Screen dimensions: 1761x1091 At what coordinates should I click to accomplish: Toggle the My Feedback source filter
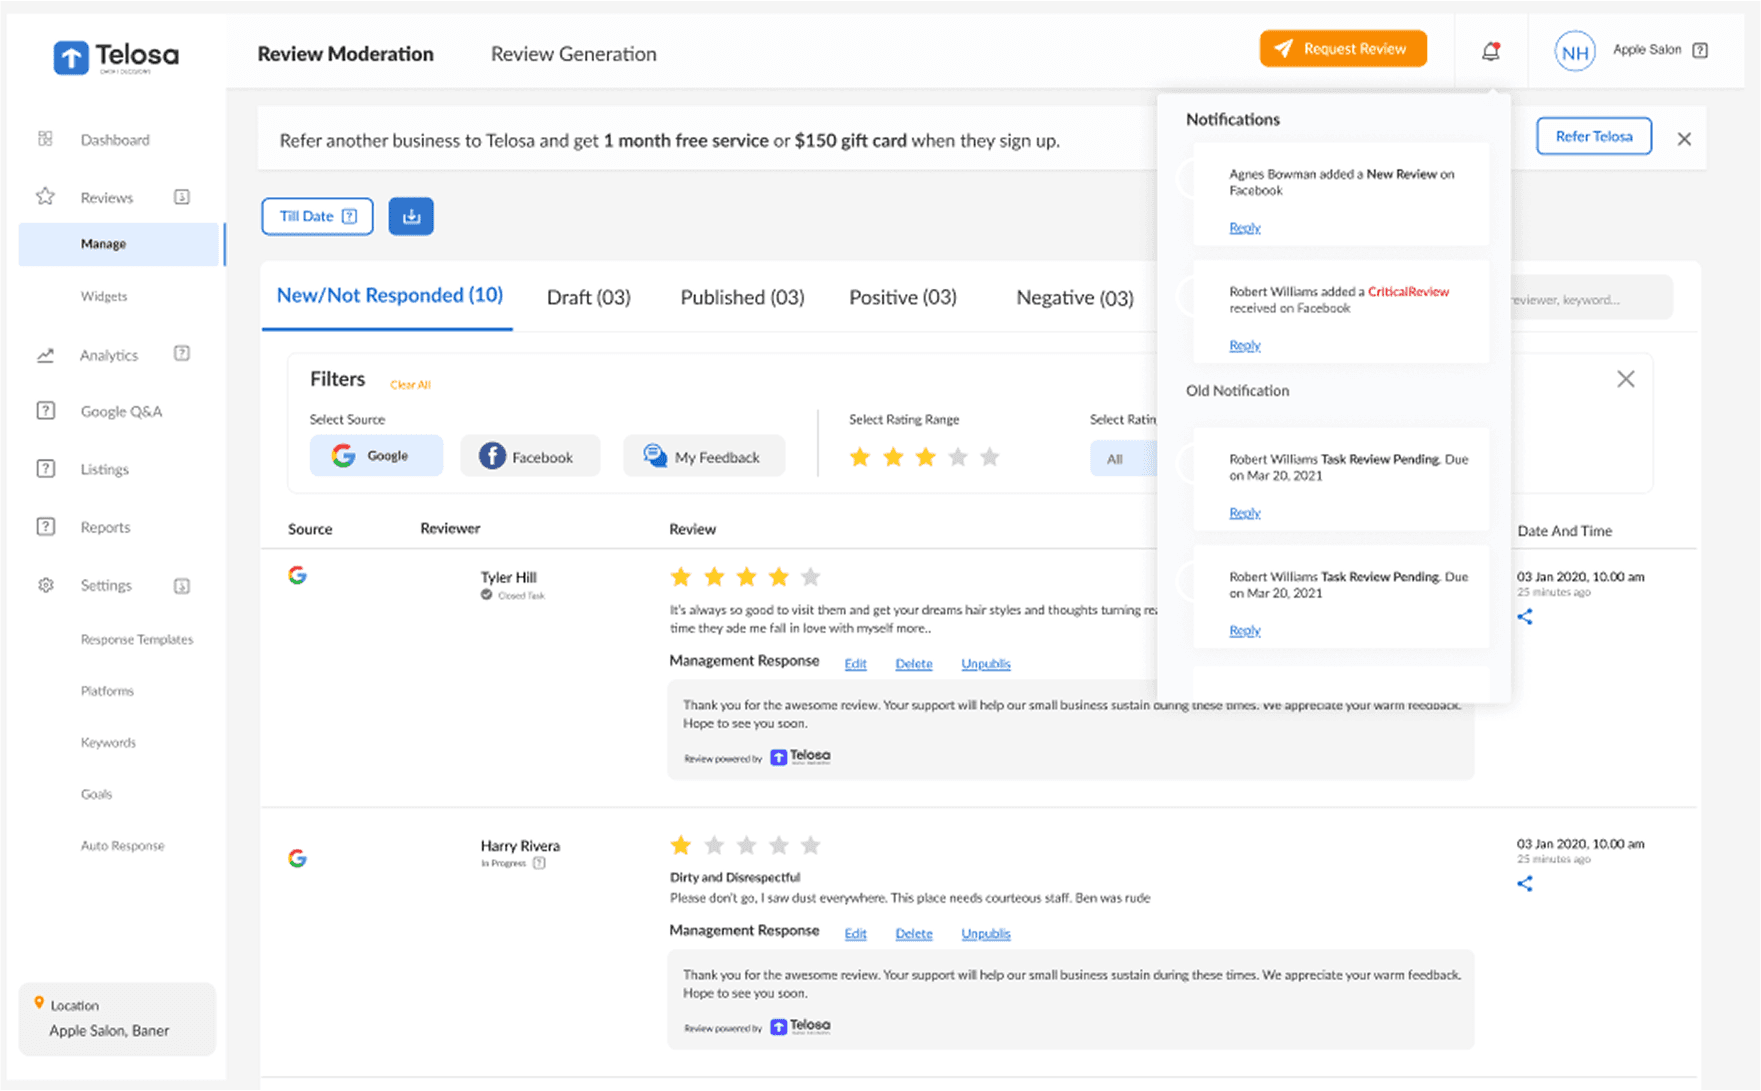[703, 457]
